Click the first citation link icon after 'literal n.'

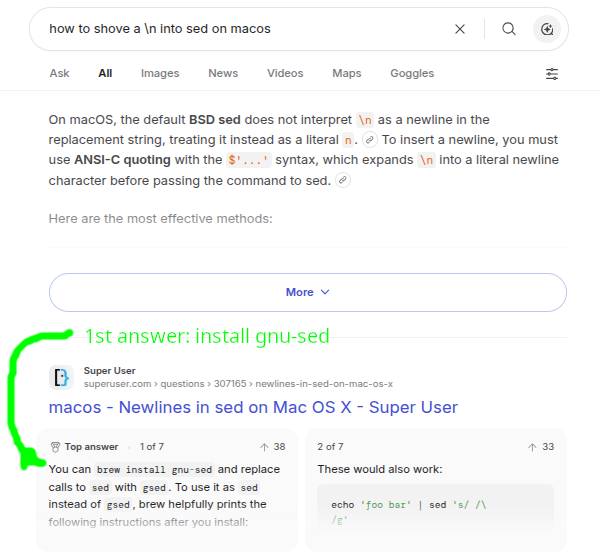[x=369, y=140]
